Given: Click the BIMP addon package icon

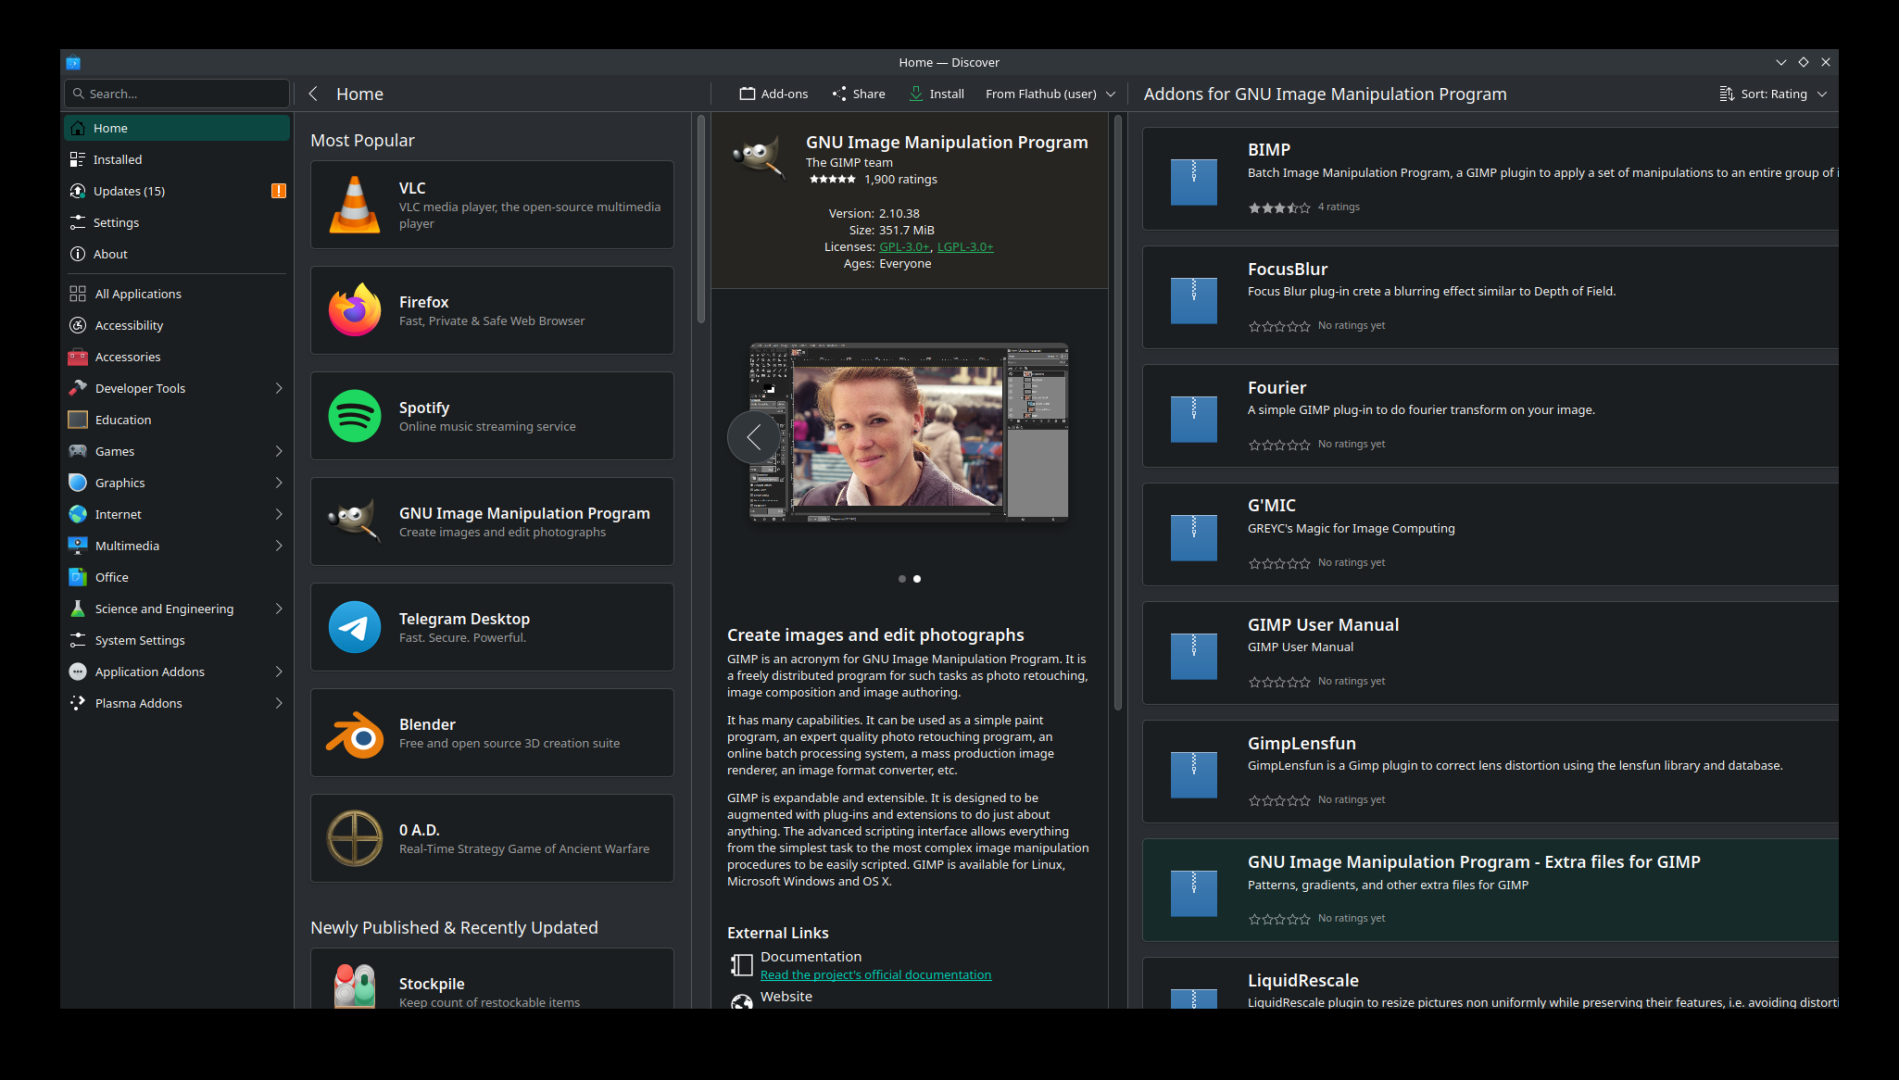Looking at the screenshot, I should coord(1194,181).
